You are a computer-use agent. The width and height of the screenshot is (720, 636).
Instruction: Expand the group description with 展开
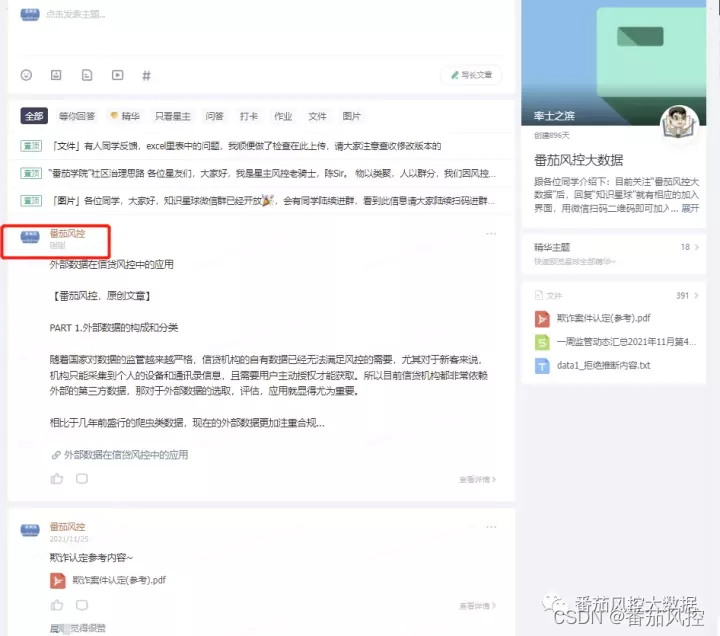(x=690, y=208)
